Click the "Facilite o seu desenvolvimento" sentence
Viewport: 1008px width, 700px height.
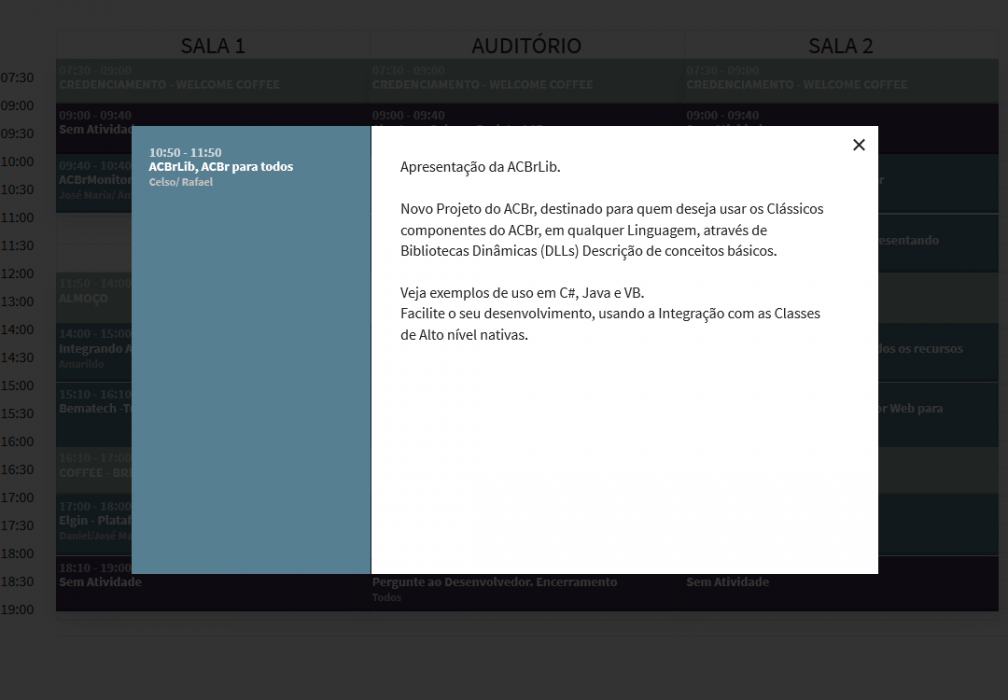point(610,324)
